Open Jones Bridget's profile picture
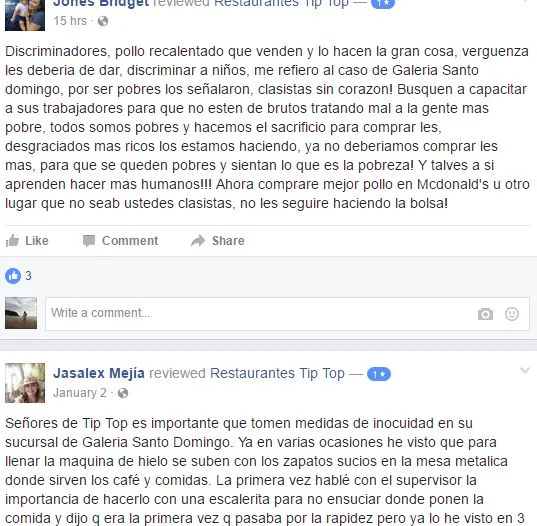 pos(25,15)
